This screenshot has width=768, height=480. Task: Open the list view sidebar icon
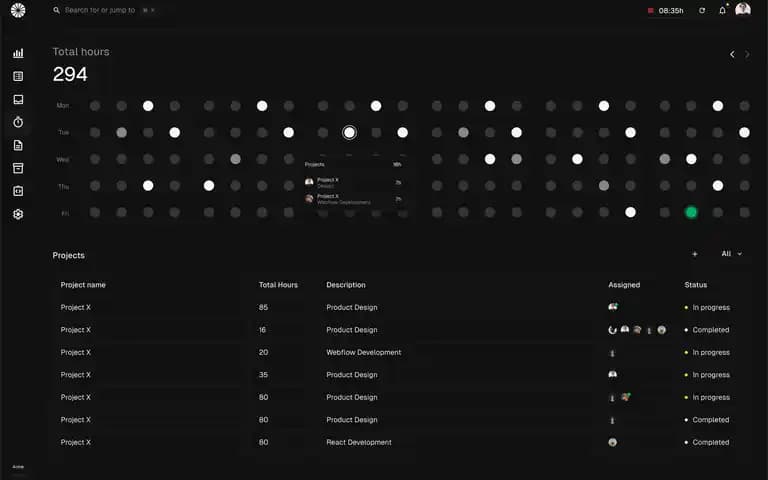pyautogui.click(x=18, y=76)
